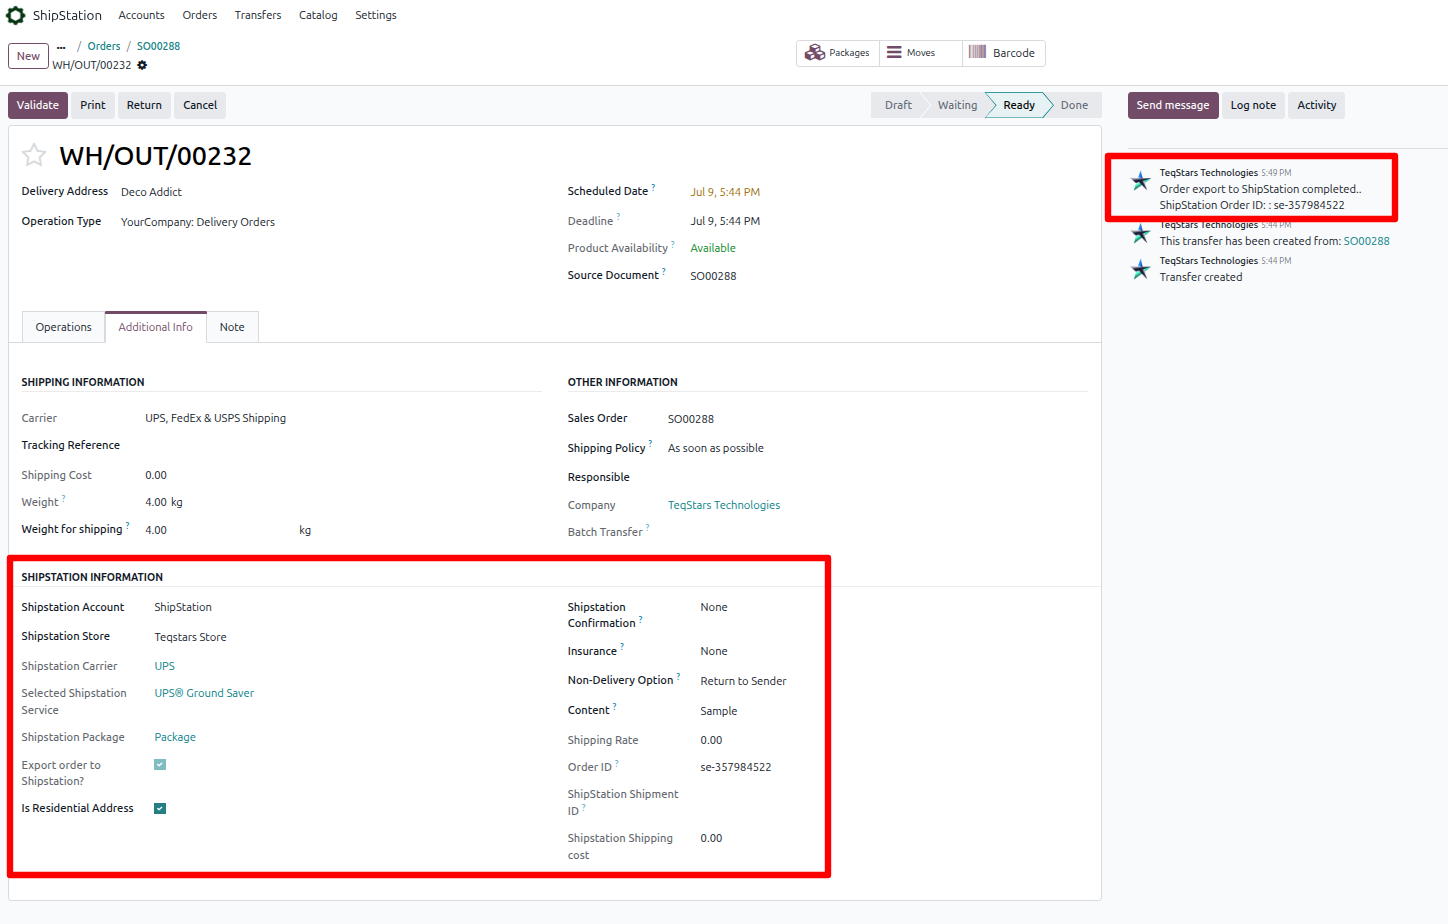Image resolution: width=1448 pixels, height=924 pixels.
Task: Click Send message in chatter
Action: (1173, 105)
